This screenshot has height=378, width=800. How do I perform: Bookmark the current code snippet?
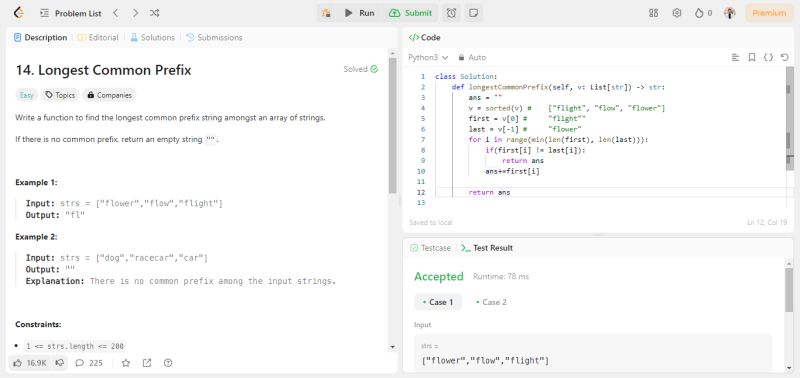(752, 57)
